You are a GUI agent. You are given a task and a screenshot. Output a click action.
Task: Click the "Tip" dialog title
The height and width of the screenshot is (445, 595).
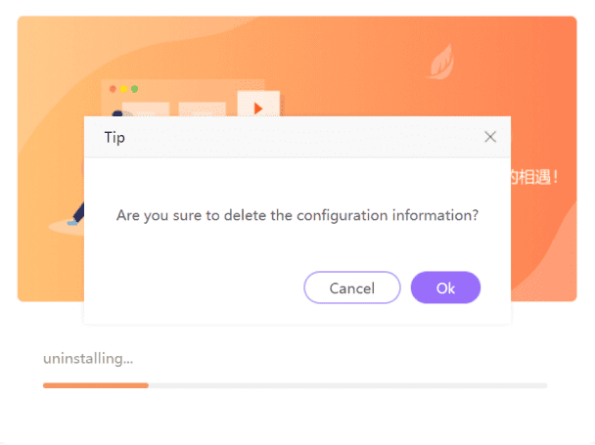pos(114,138)
